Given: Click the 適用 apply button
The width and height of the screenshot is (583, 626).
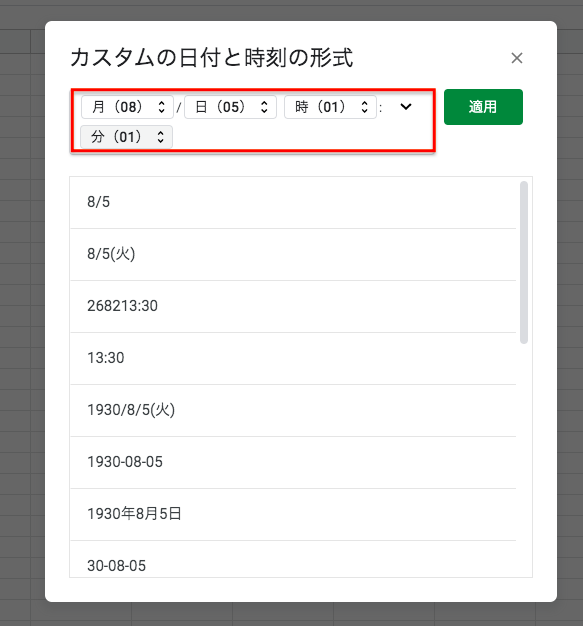Looking at the screenshot, I should pyautogui.click(x=483, y=107).
